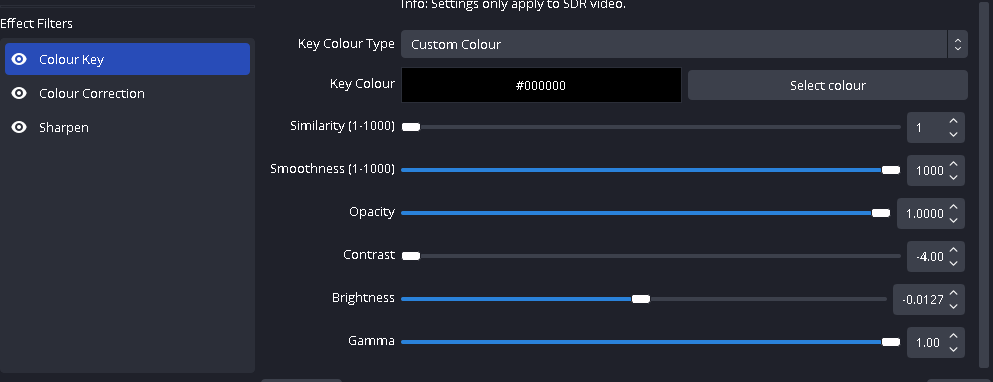Click the middle of the Similarity slider track

tap(651, 127)
